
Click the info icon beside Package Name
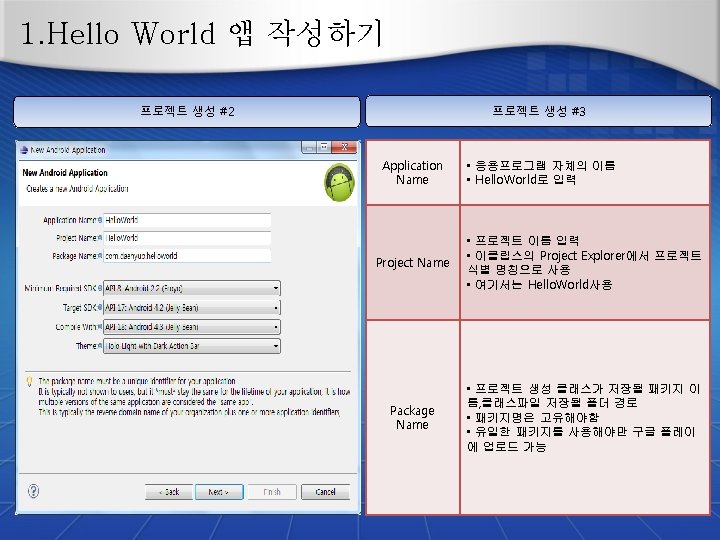100,256
